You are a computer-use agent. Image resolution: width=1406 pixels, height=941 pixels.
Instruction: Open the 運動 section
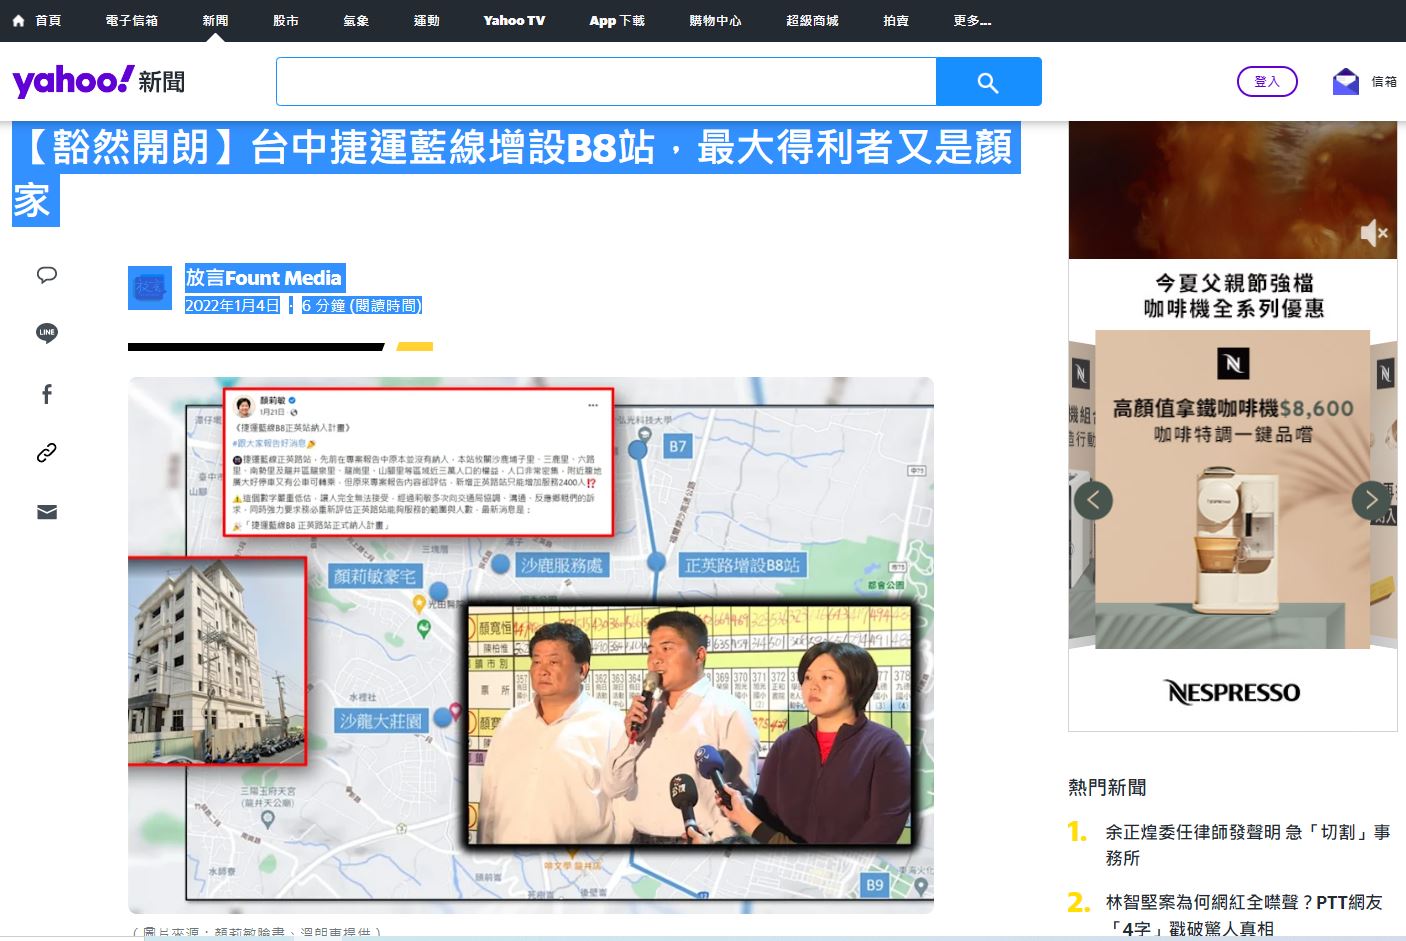427,20
